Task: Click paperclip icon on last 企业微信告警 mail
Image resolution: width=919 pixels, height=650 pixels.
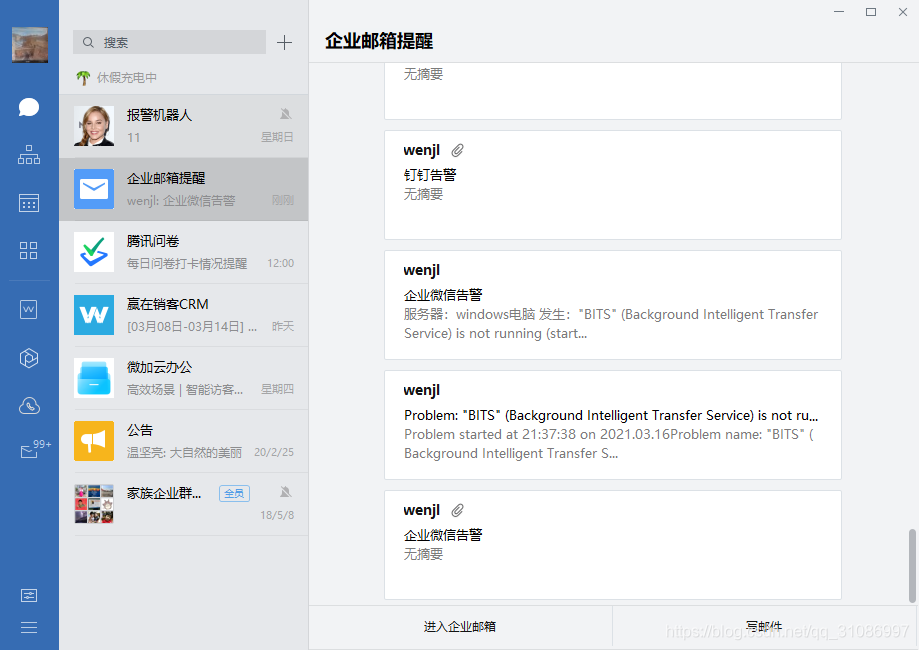Action: click(457, 511)
